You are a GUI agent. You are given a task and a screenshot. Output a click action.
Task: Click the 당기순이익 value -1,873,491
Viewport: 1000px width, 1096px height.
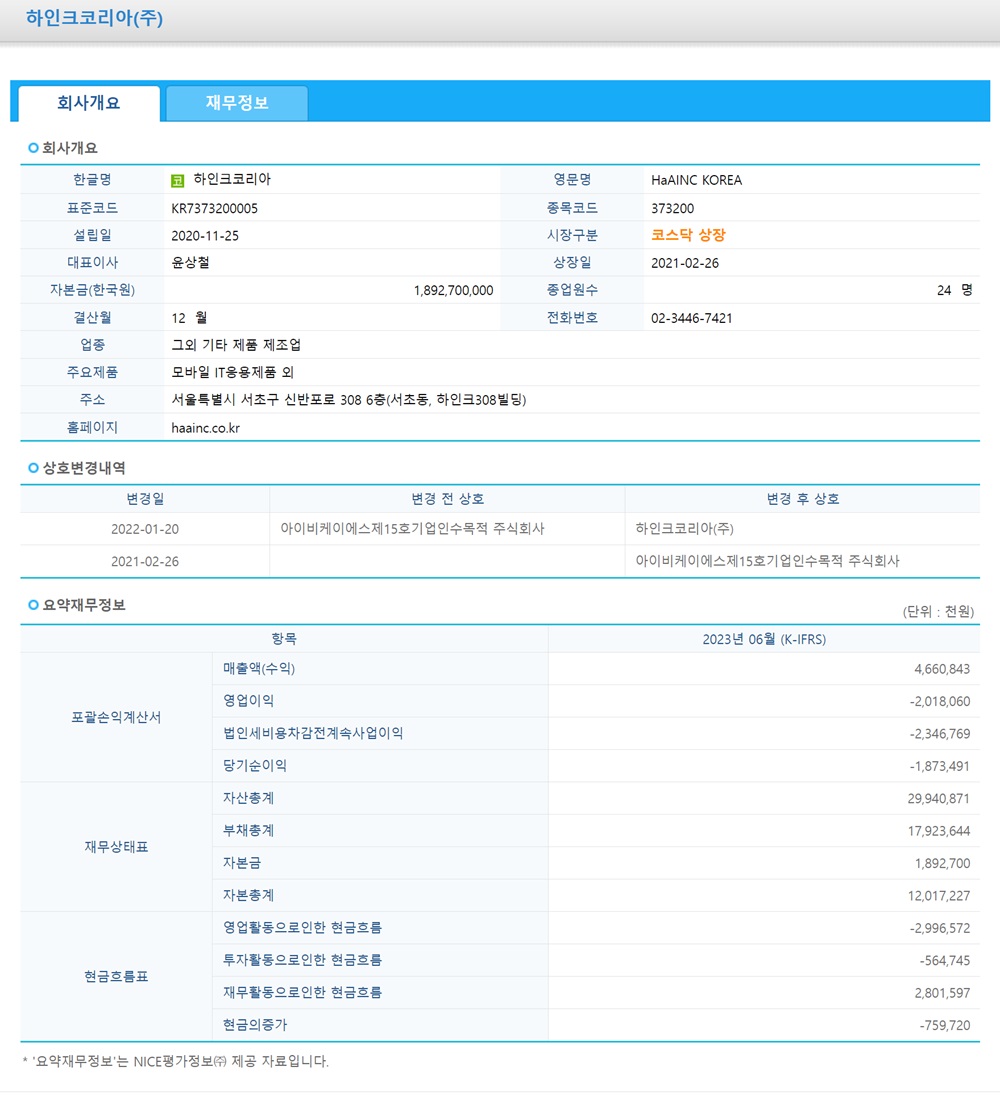[940, 766]
